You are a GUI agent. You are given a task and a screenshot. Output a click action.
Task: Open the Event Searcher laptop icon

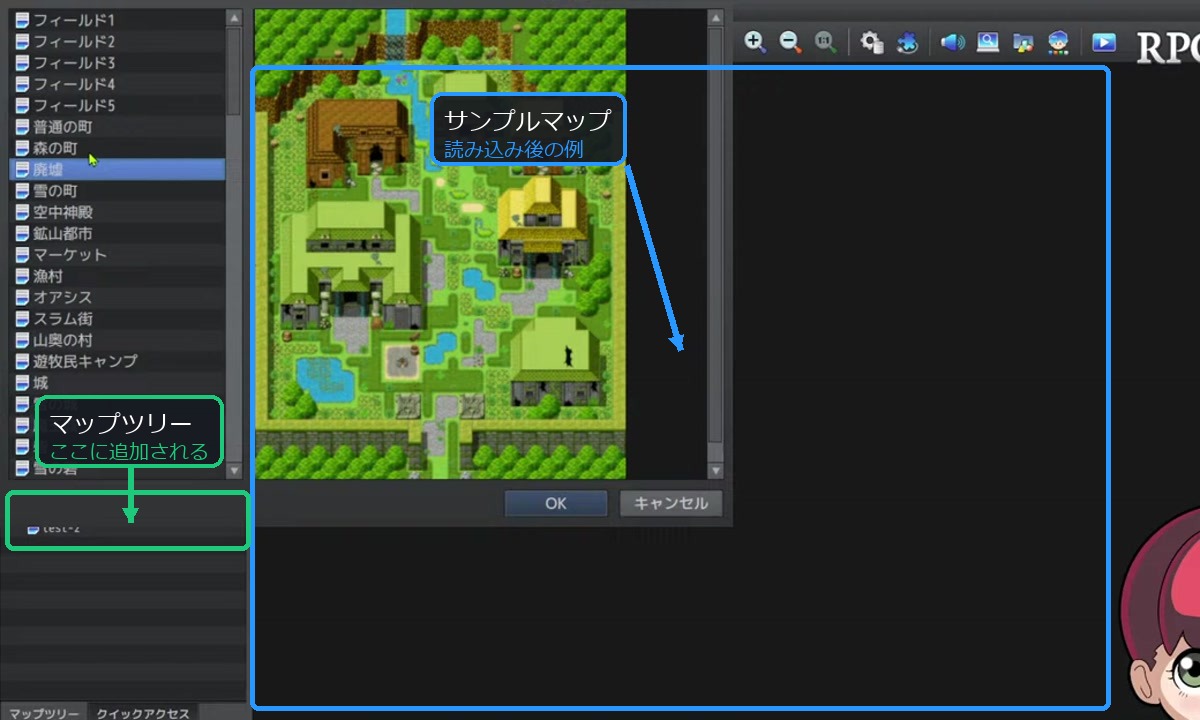pyautogui.click(x=988, y=42)
